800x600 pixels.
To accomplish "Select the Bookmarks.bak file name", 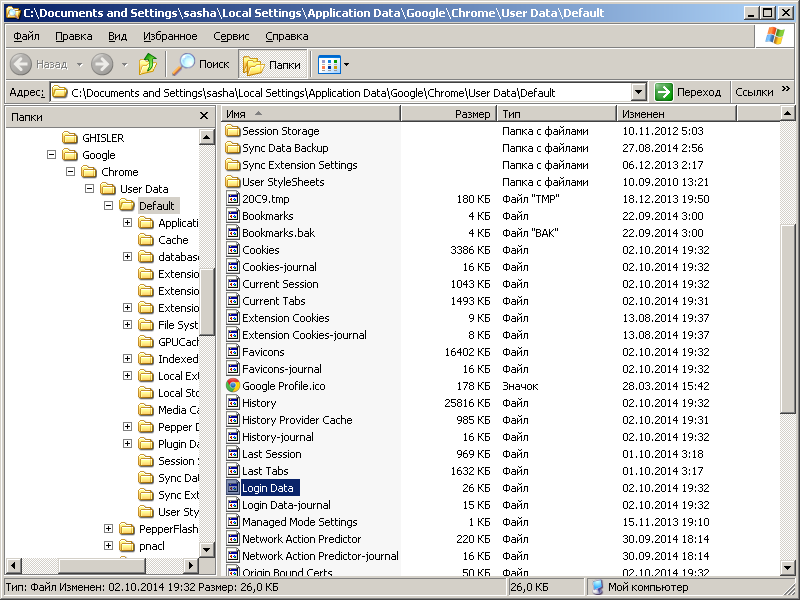I will (279, 233).
